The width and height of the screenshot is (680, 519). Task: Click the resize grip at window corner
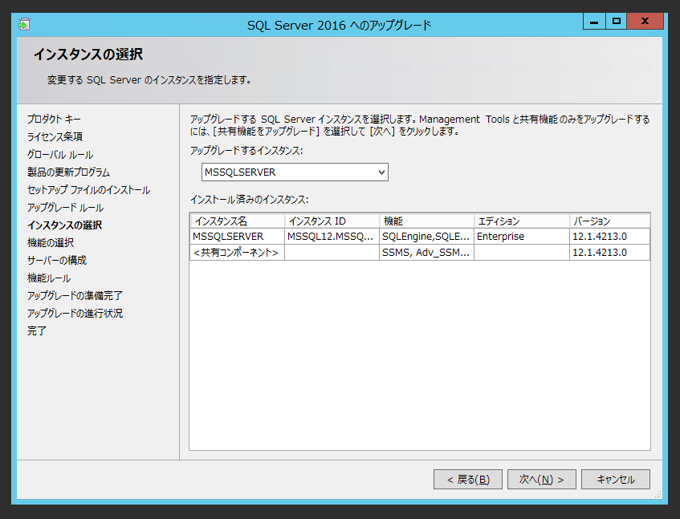point(658,495)
